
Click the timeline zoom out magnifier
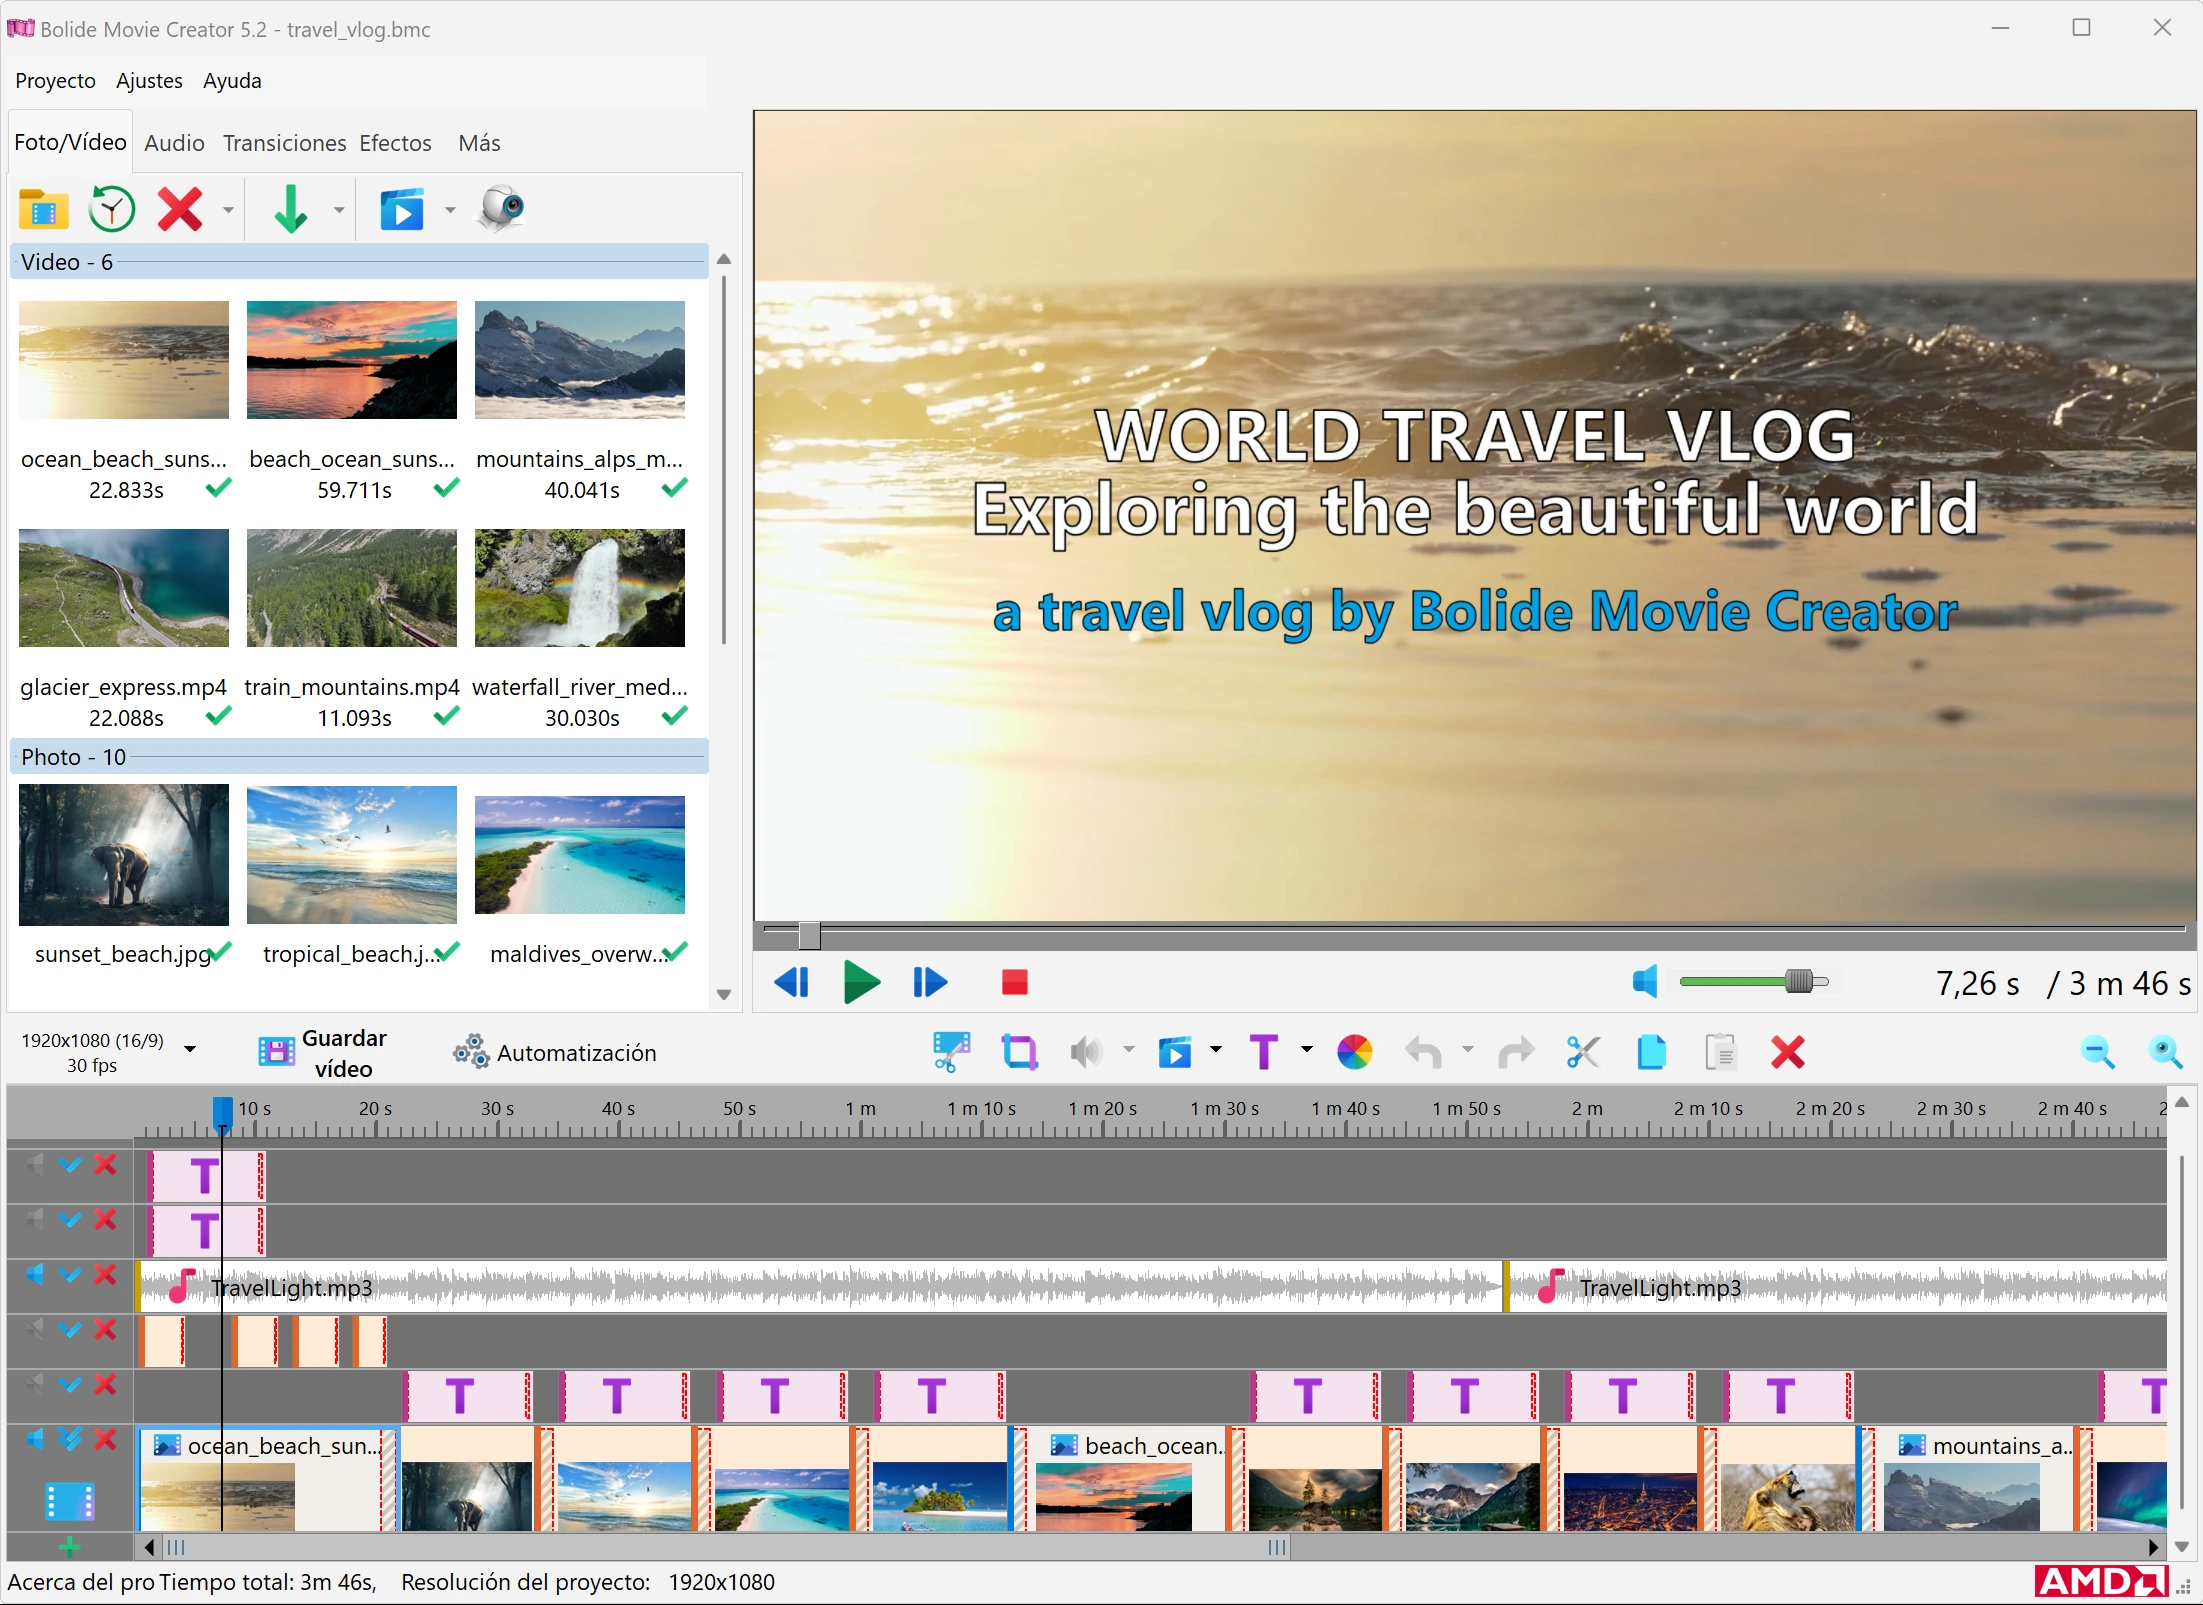(2097, 1052)
